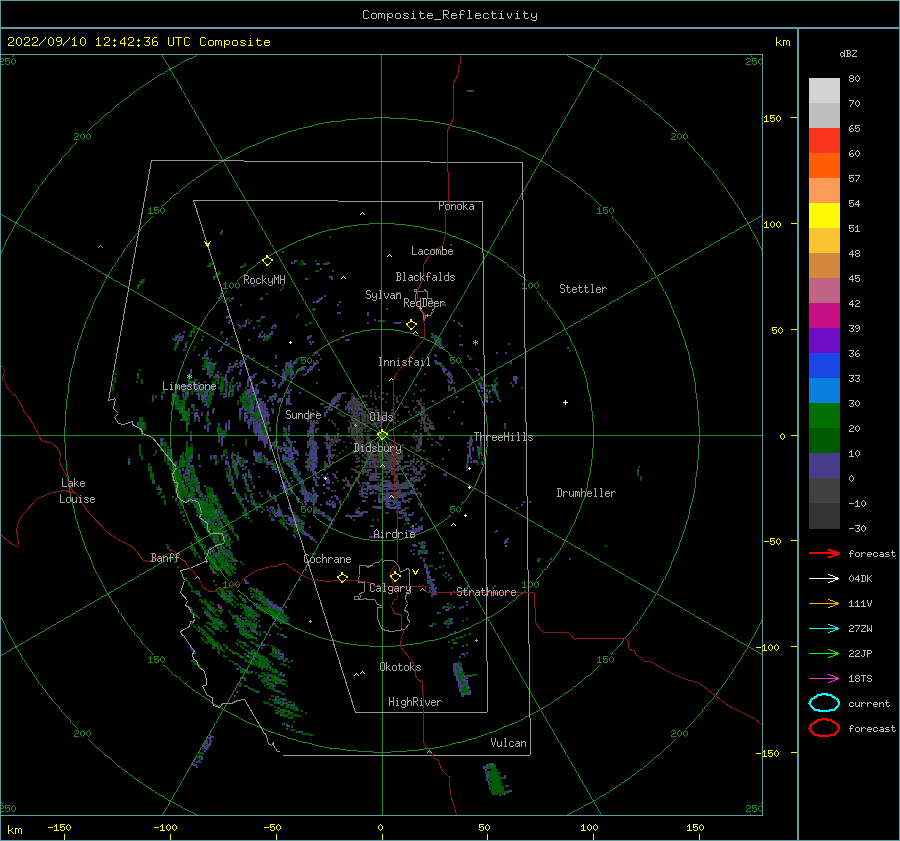Click the dBZ legend heading
The image size is (900, 841).
click(x=848, y=53)
